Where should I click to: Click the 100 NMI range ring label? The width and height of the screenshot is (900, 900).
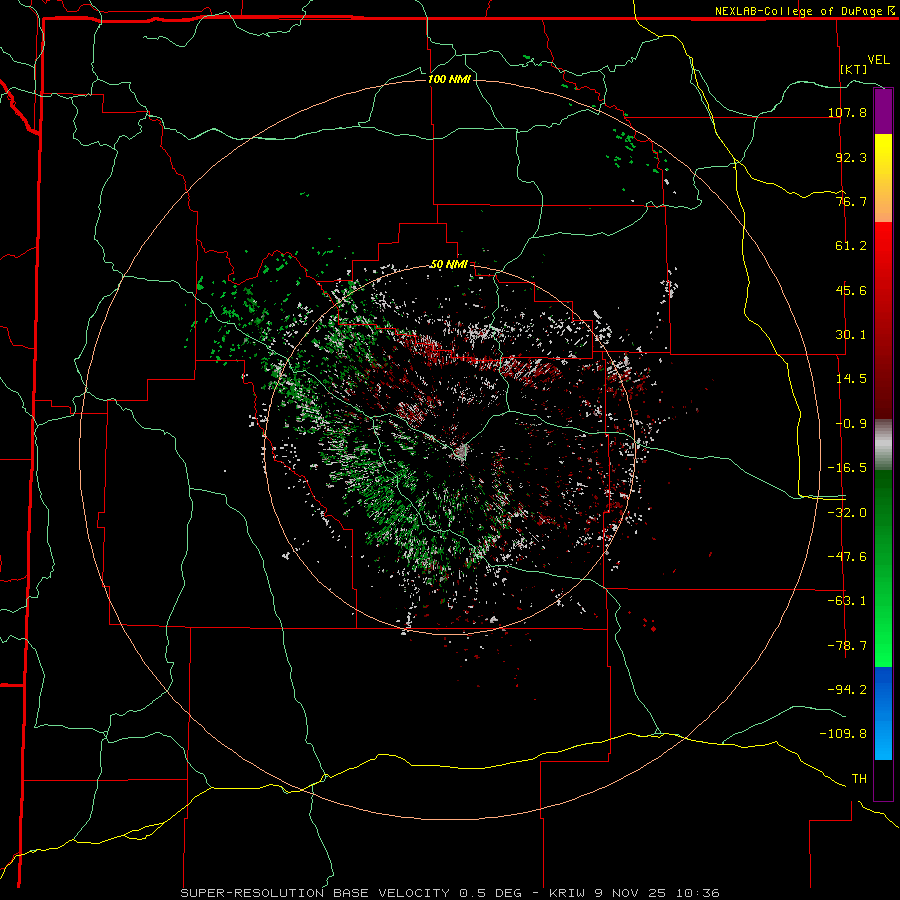point(449,79)
